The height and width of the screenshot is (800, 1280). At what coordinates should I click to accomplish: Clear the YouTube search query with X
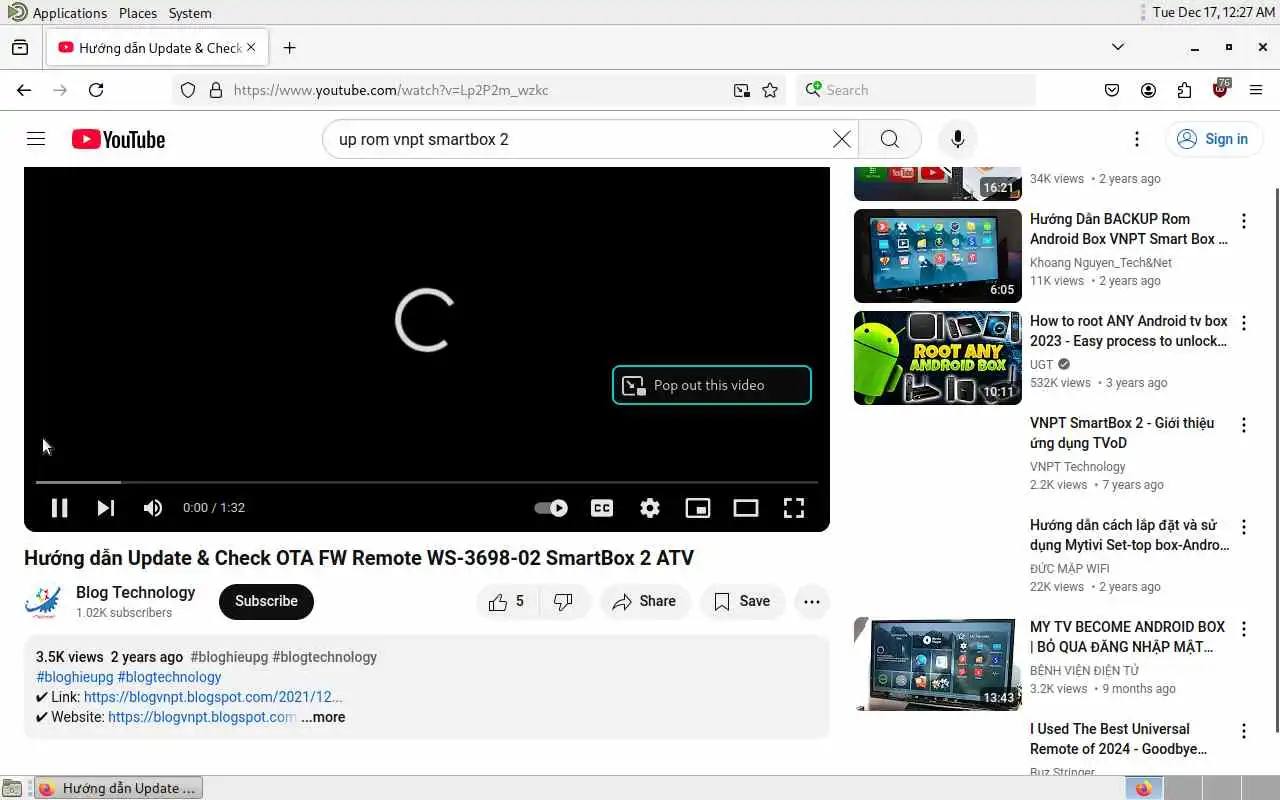coord(842,139)
